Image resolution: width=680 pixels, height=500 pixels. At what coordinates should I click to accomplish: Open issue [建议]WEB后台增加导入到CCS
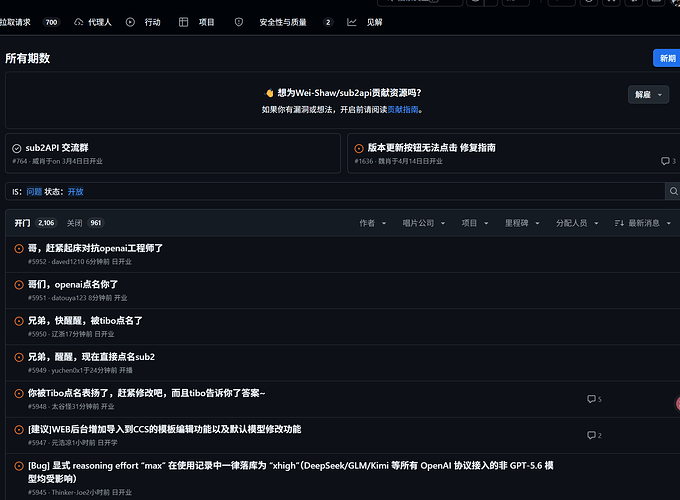165,429
